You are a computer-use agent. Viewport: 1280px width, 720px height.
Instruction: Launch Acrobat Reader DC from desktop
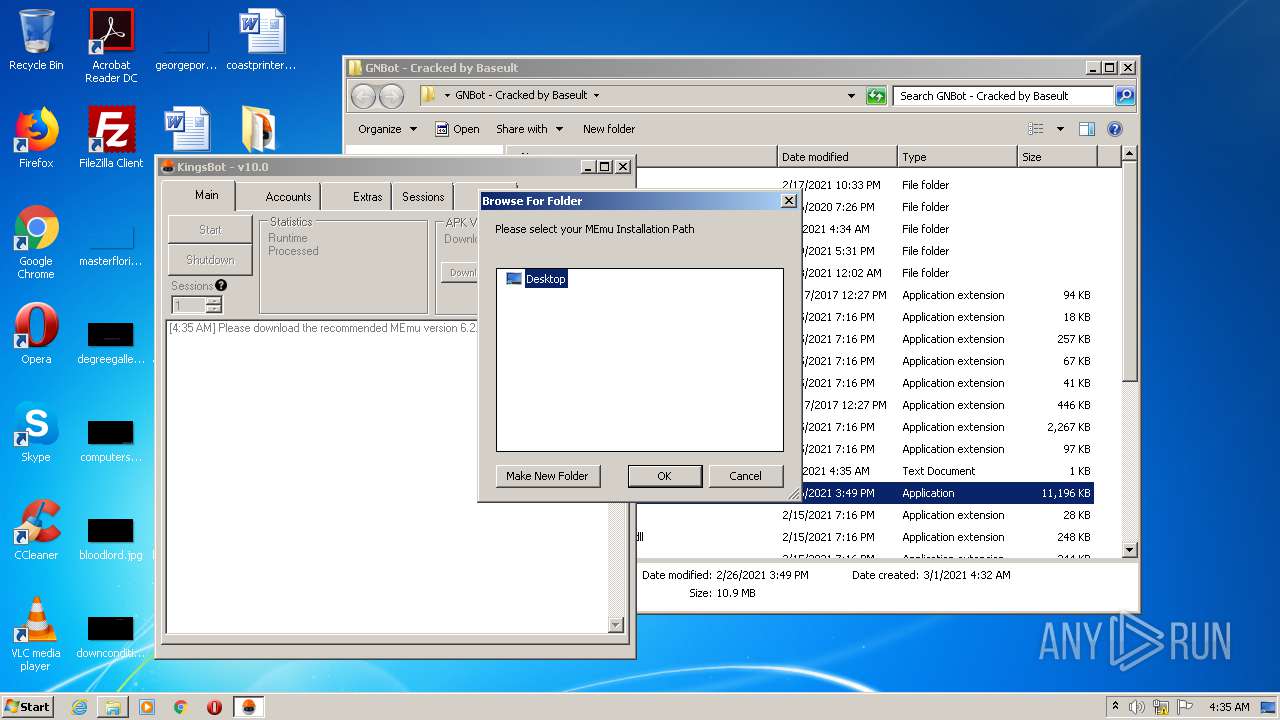(111, 46)
